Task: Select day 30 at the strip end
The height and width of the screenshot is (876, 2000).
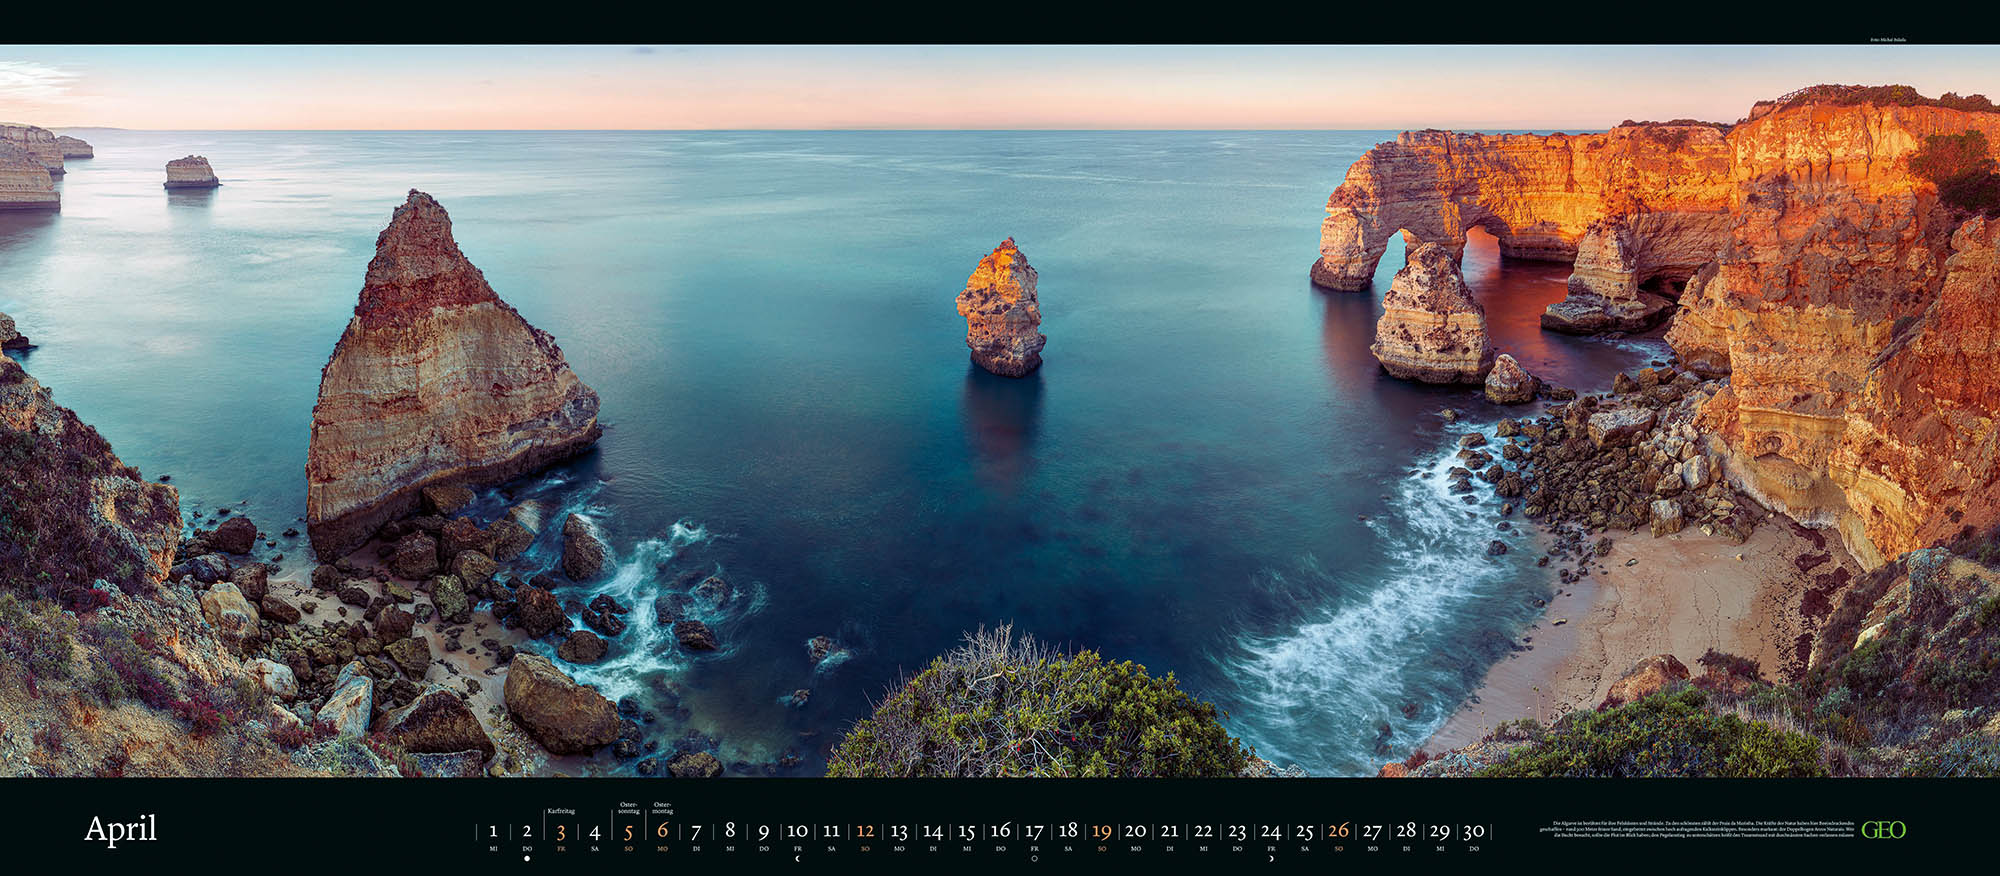Action: (x=1473, y=831)
